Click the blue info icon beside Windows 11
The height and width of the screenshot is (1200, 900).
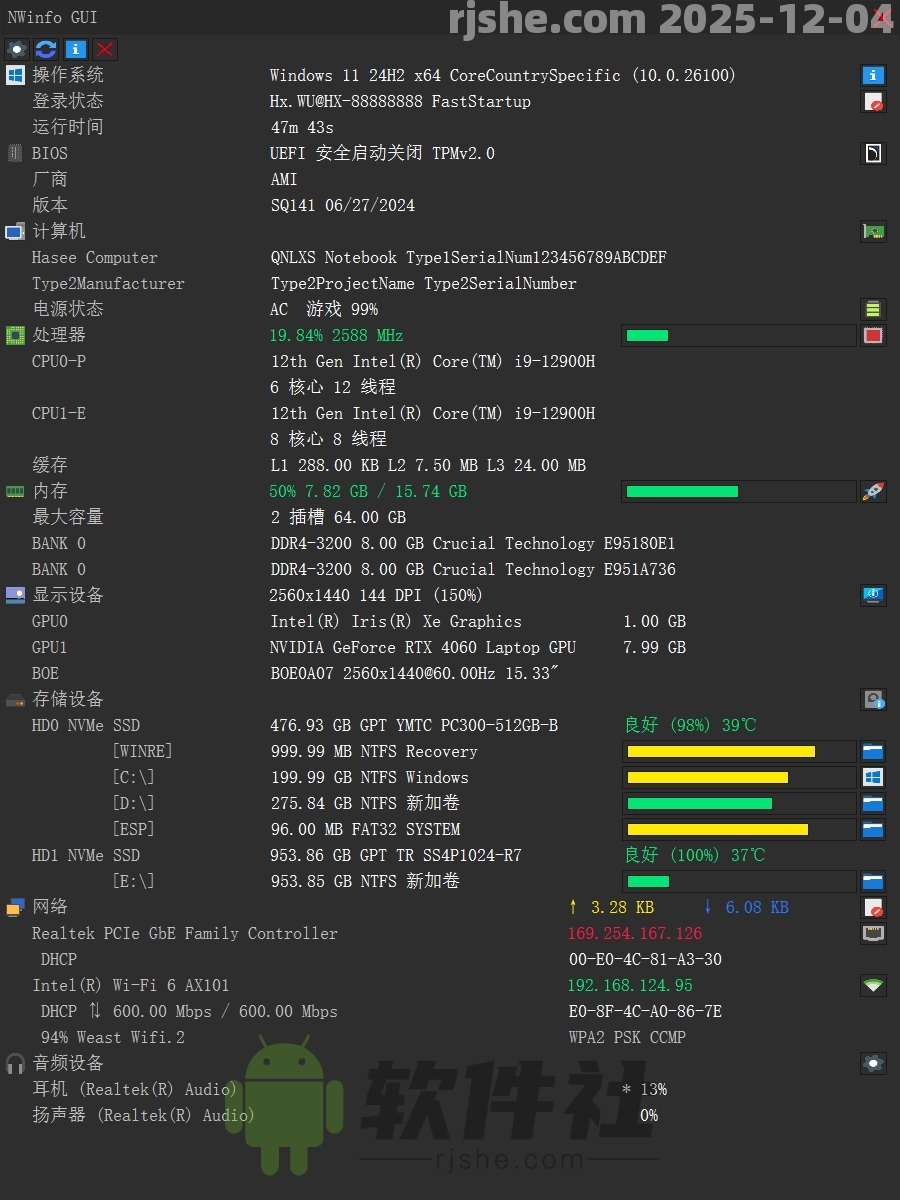872,75
